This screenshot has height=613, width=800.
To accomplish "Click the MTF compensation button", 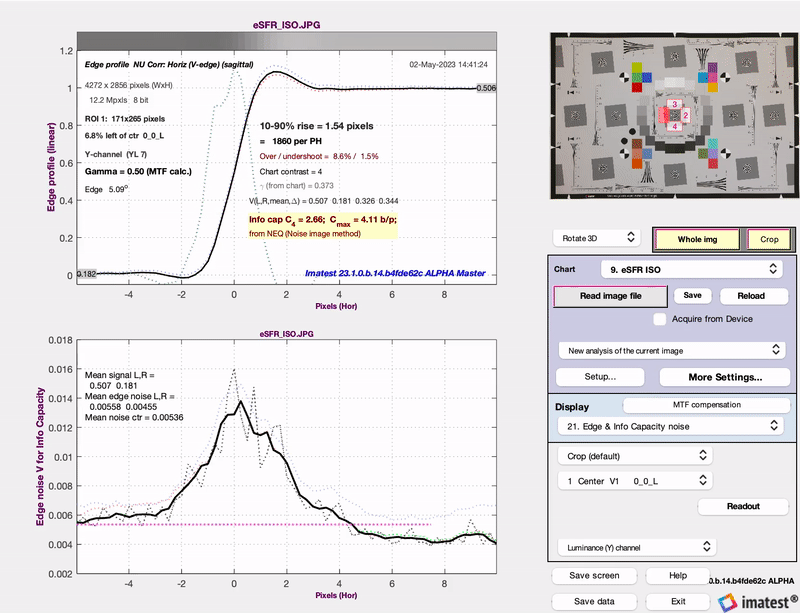I will 707,405.
